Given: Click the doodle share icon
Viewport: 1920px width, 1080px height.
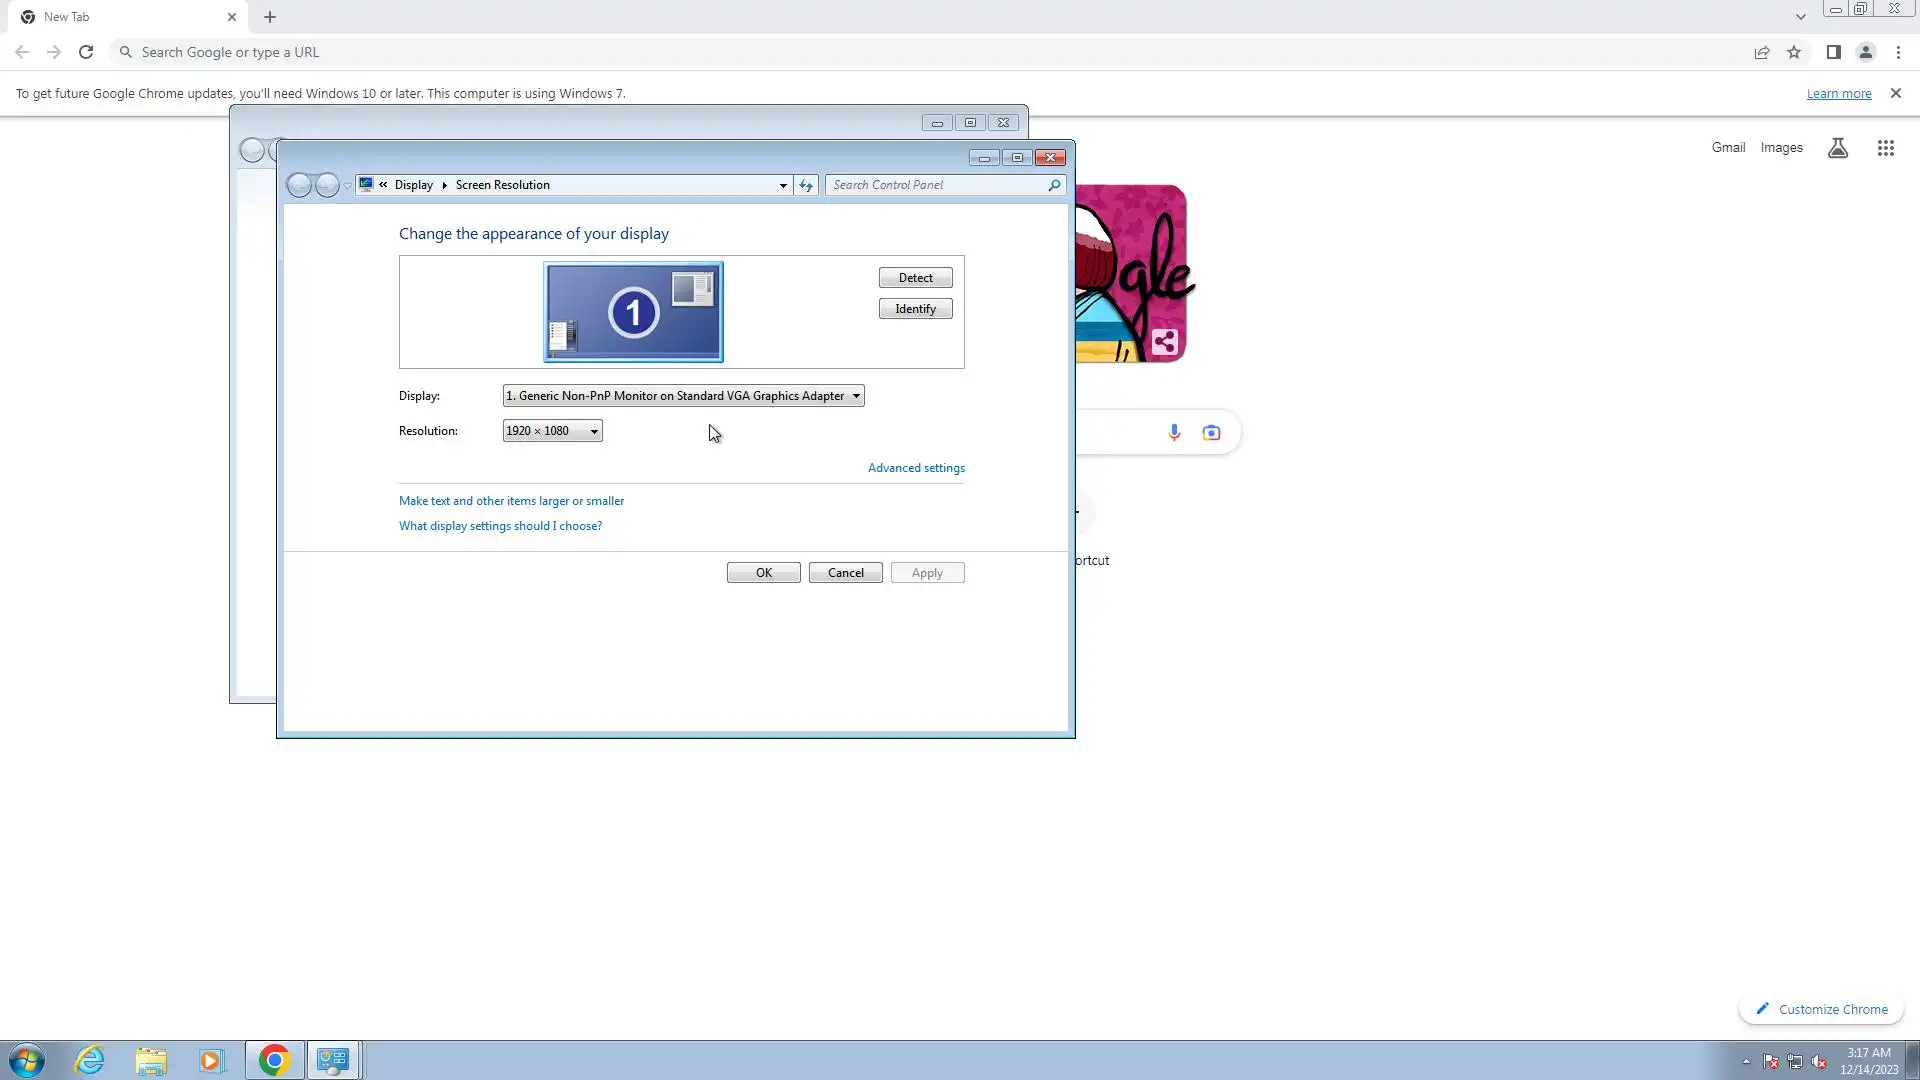Looking at the screenshot, I should [1164, 342].
